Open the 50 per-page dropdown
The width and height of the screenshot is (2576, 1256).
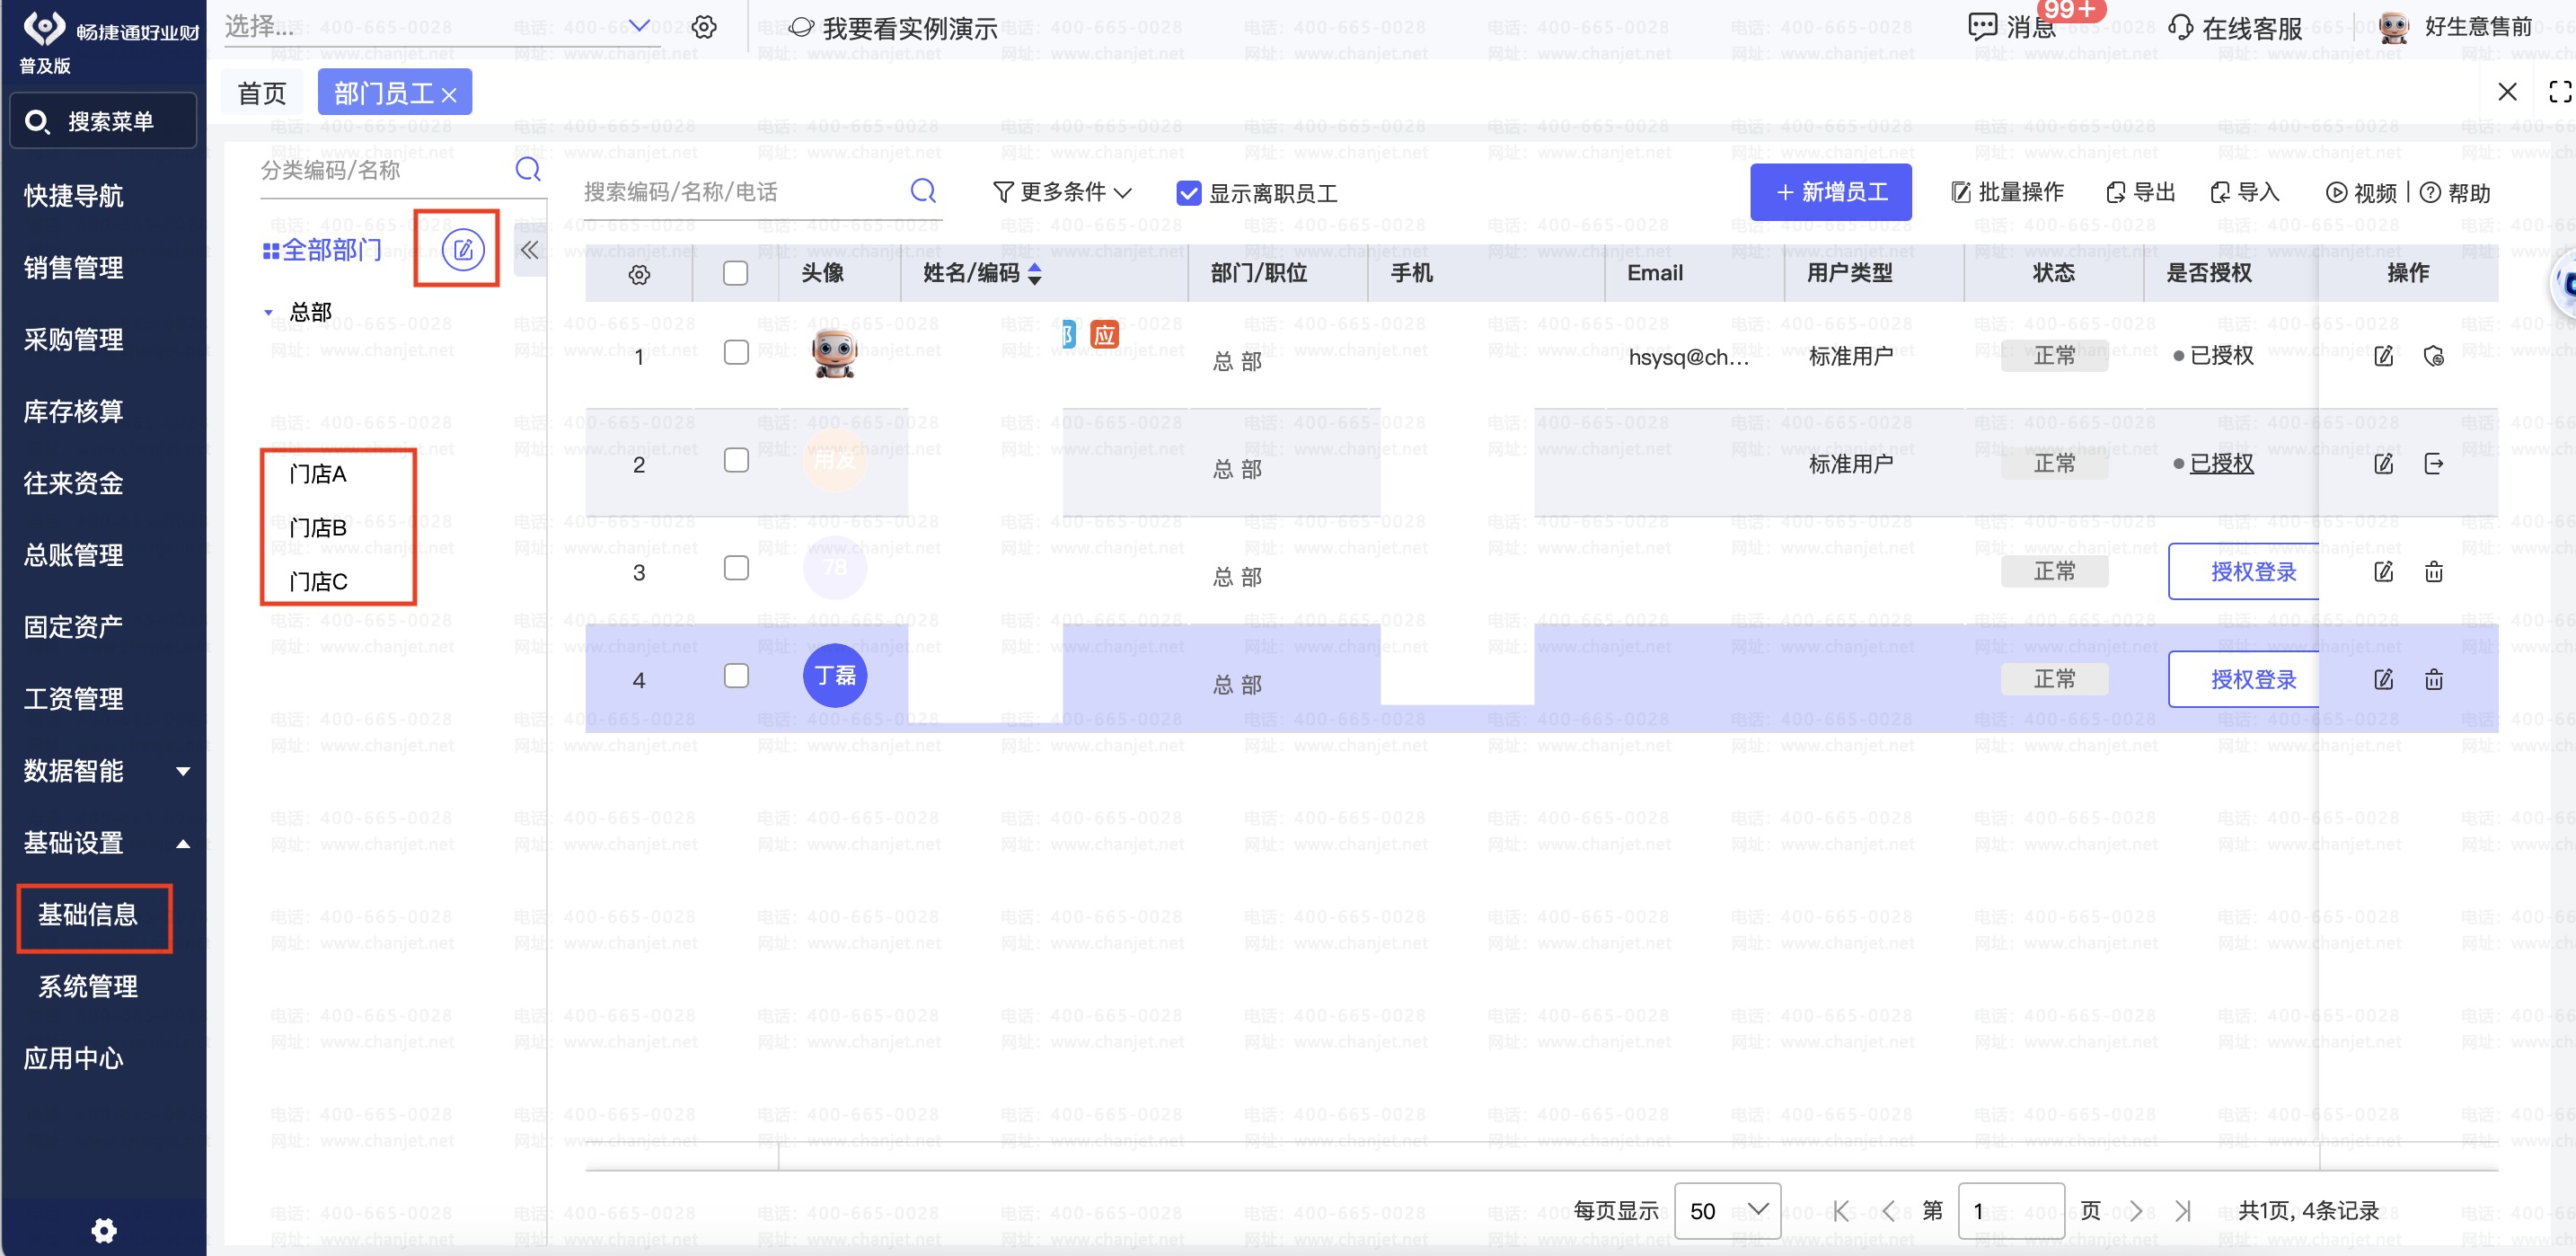[x=1727, y=1211]
